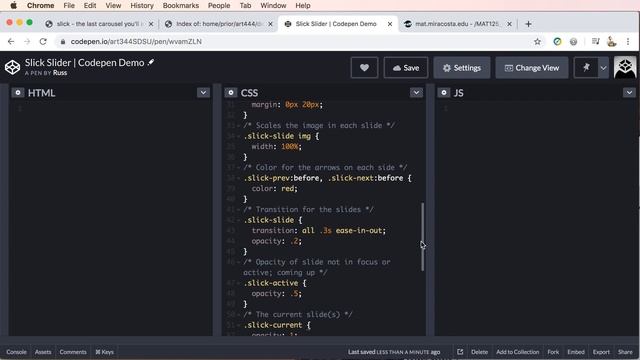Click Add to Collection

tap(518, 352)
